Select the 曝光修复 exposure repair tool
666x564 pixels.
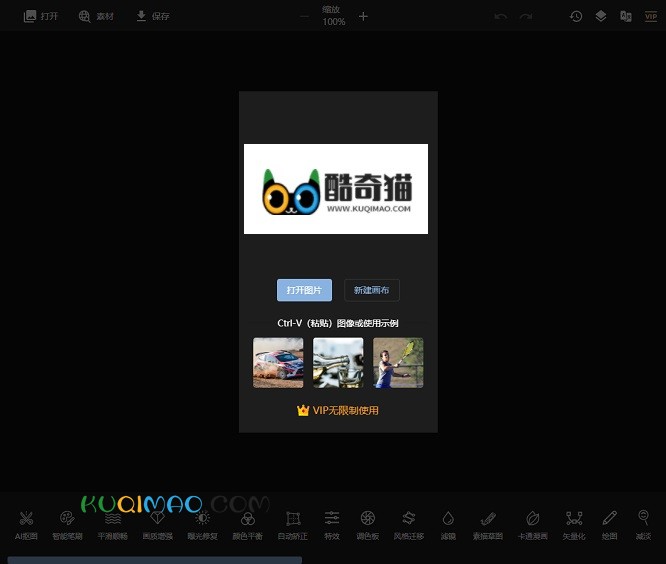pos(203,526)
